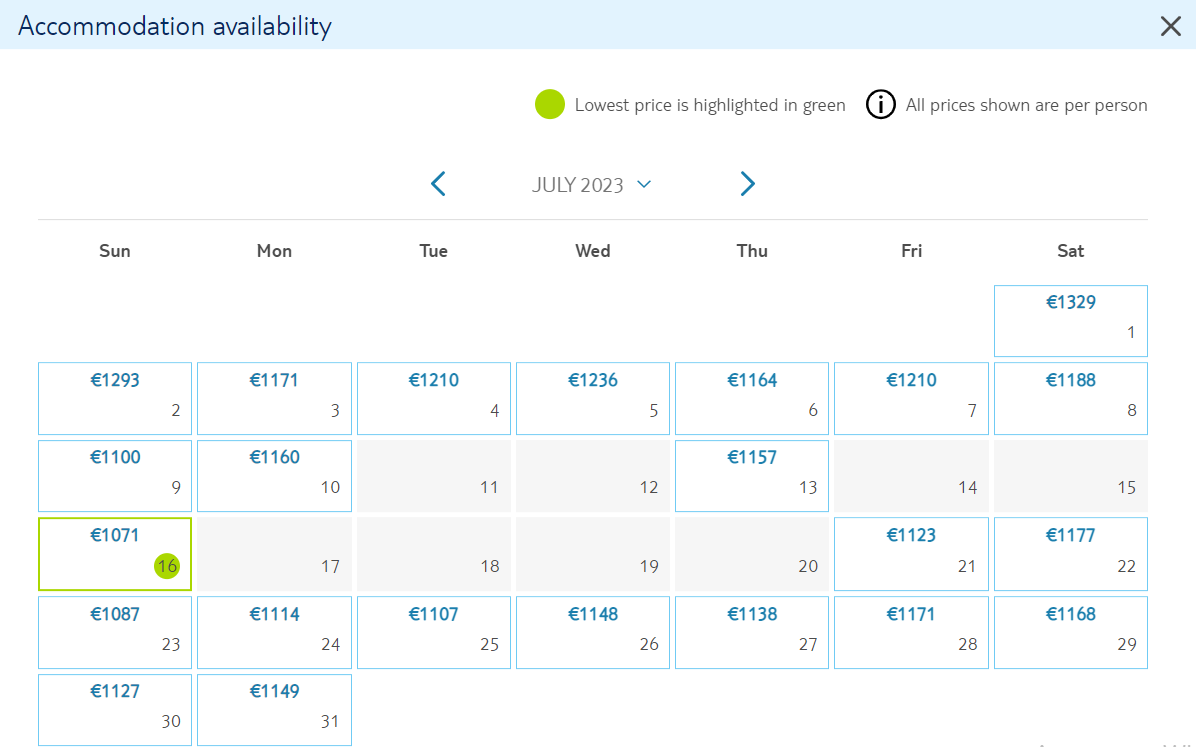Viewport: 1196px width, 747px height.
Task: Click unavailable date July 18
Action: 433,554
